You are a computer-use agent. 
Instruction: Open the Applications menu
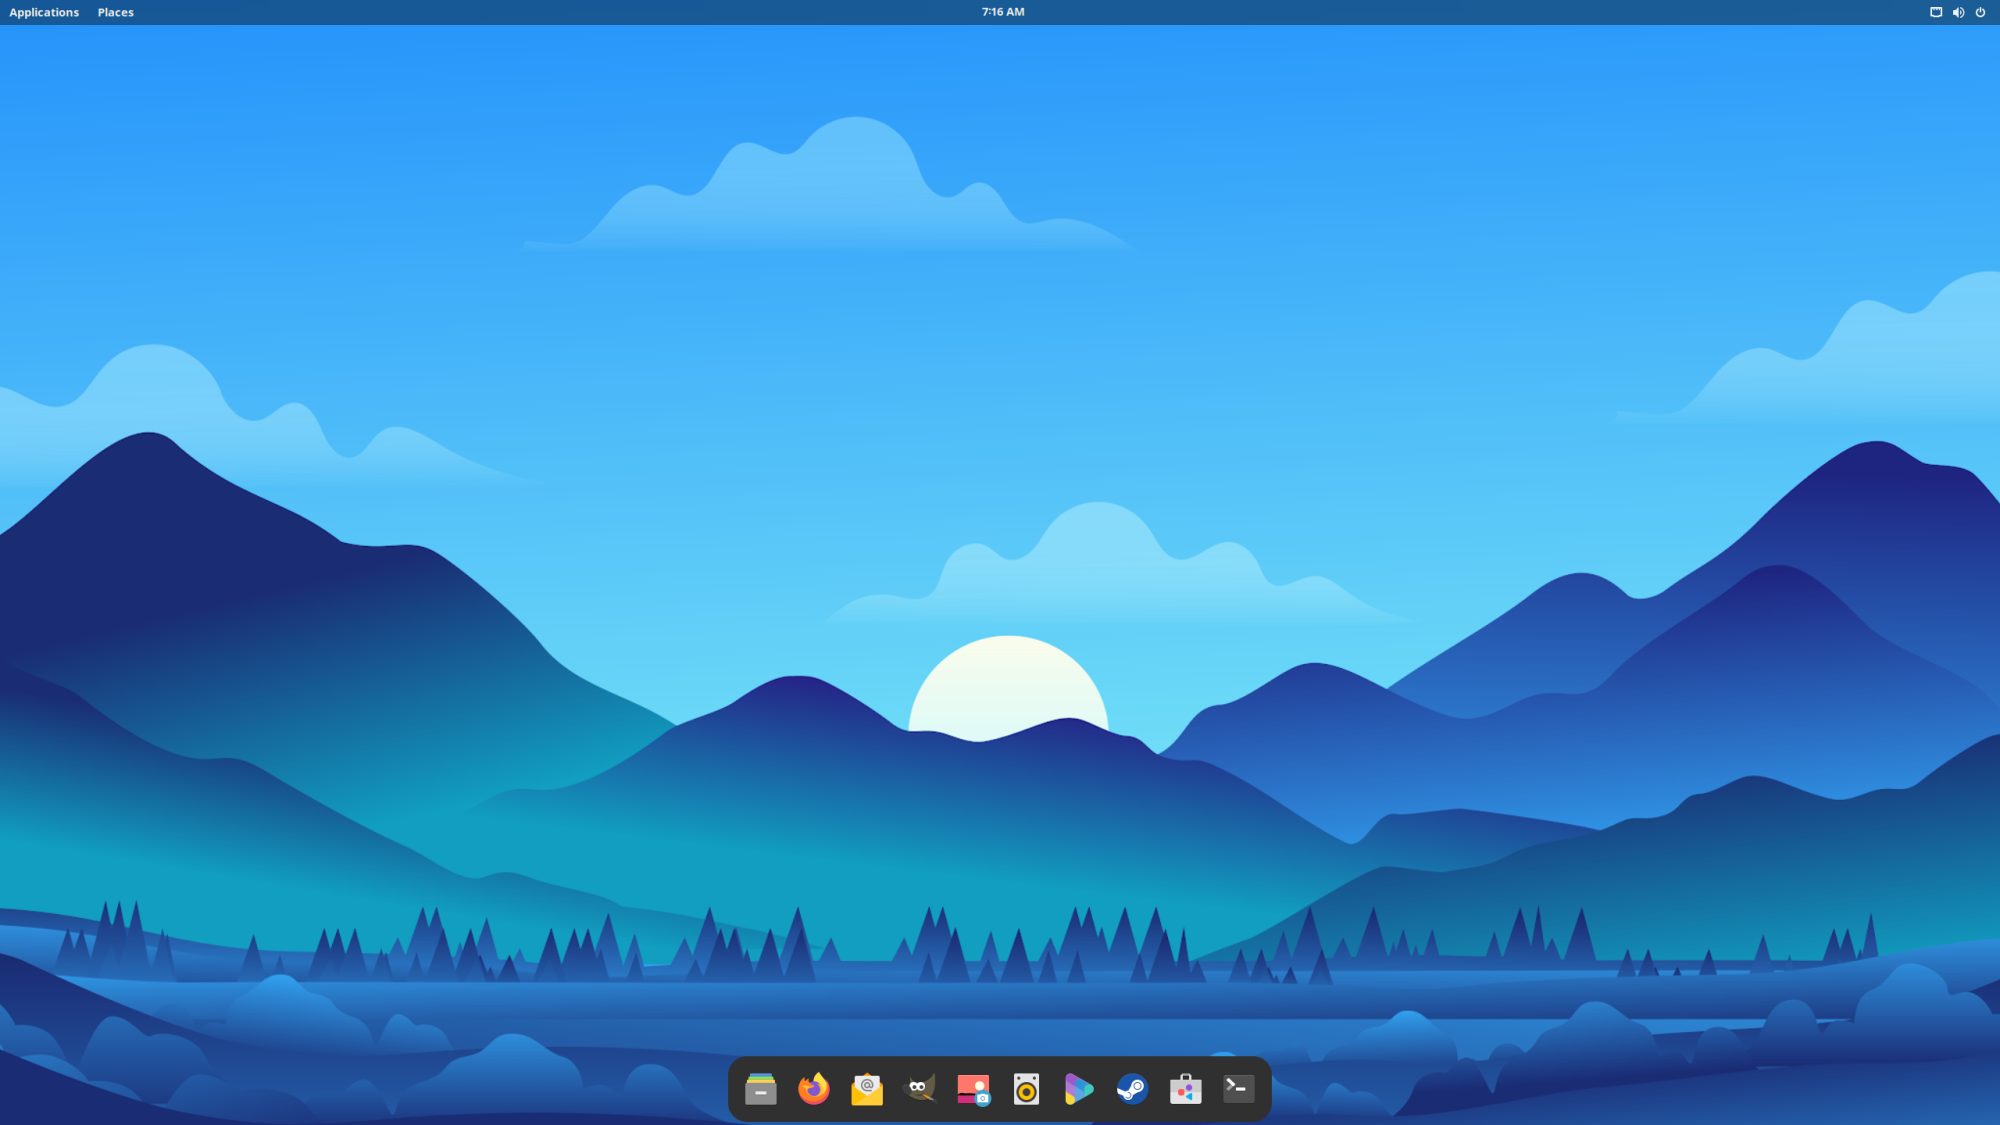(44, 12)
